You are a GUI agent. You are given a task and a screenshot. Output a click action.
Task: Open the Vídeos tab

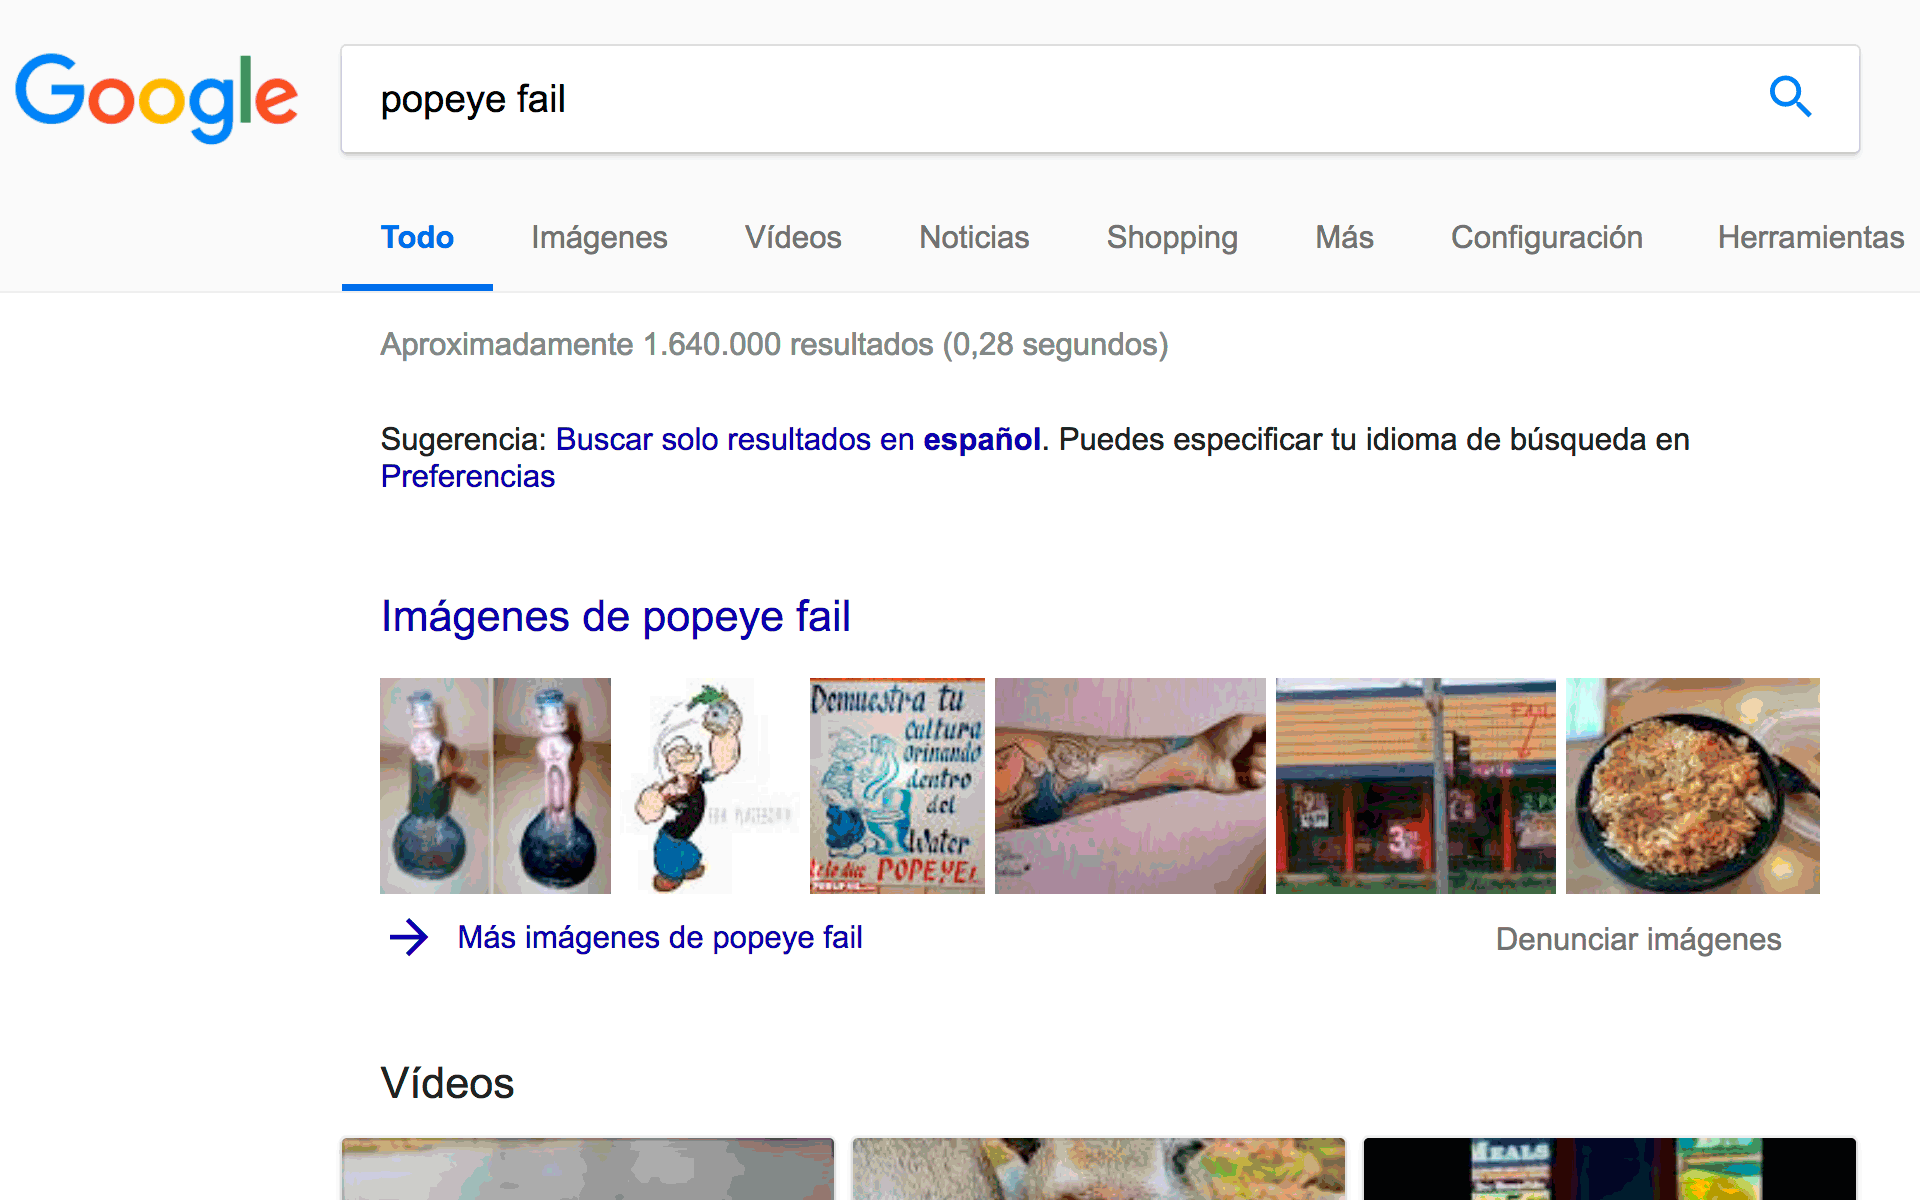(x=793, y=238)
